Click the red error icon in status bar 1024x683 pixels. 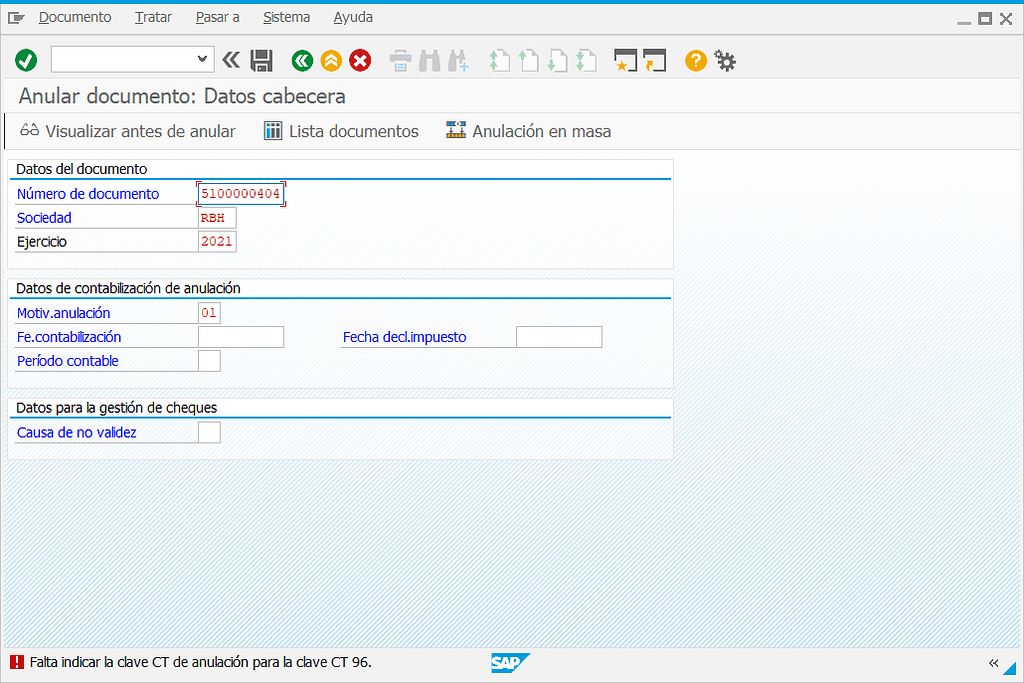point(16,662)
